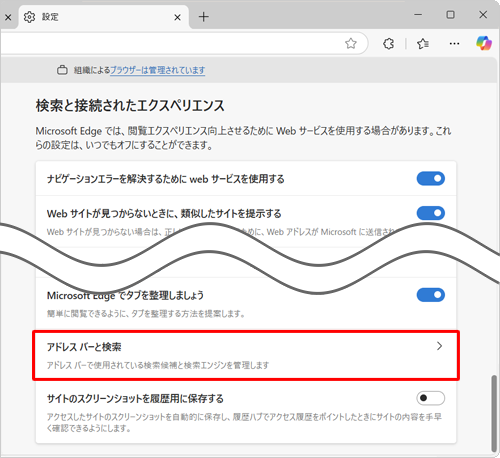Open アドレス バーと検索 settings row

tap(246, 355)
